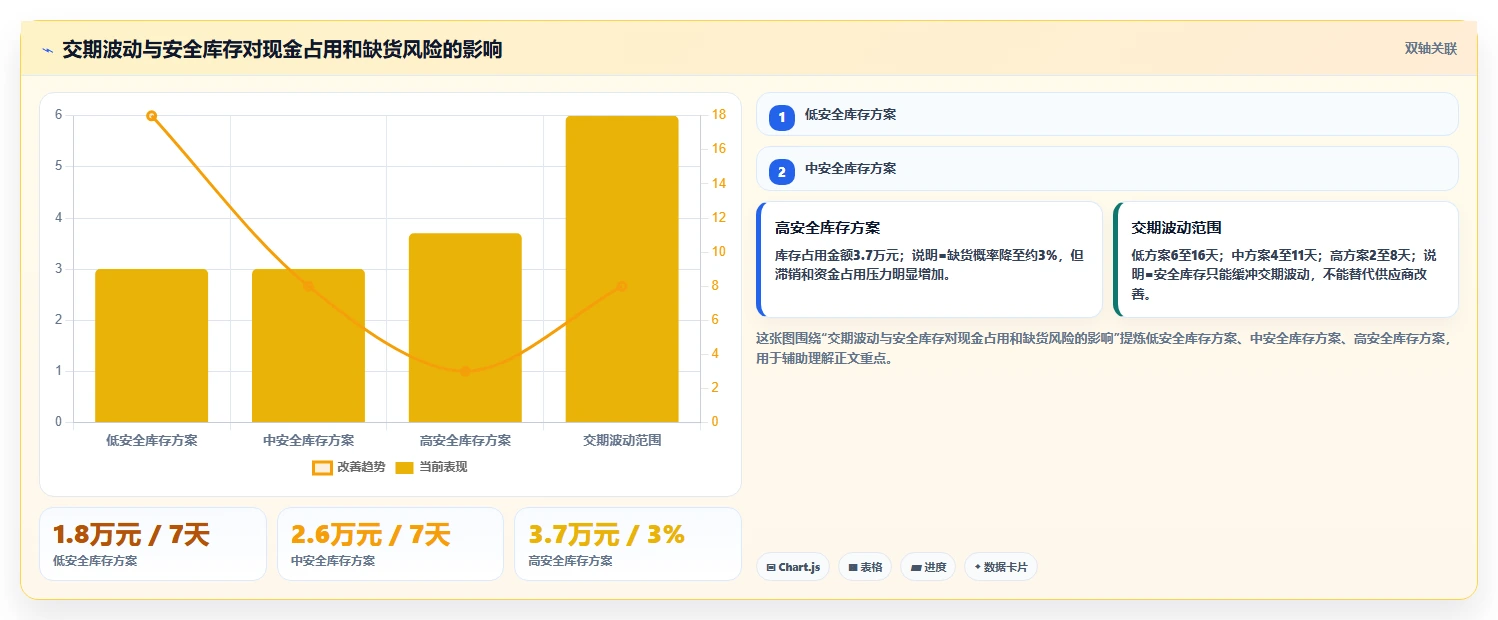
Task: Click the panel title 交期波动与安全库存对现金占用和缺货风险的影响
Action: point(282,50)
